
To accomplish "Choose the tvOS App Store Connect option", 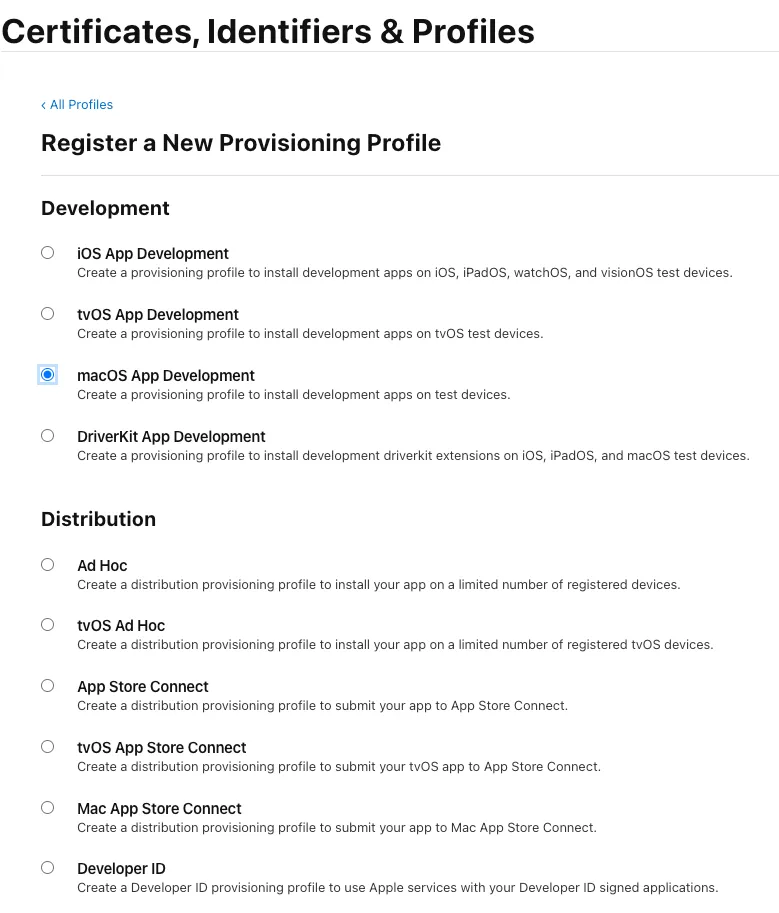I will click(x=47, y=746).
